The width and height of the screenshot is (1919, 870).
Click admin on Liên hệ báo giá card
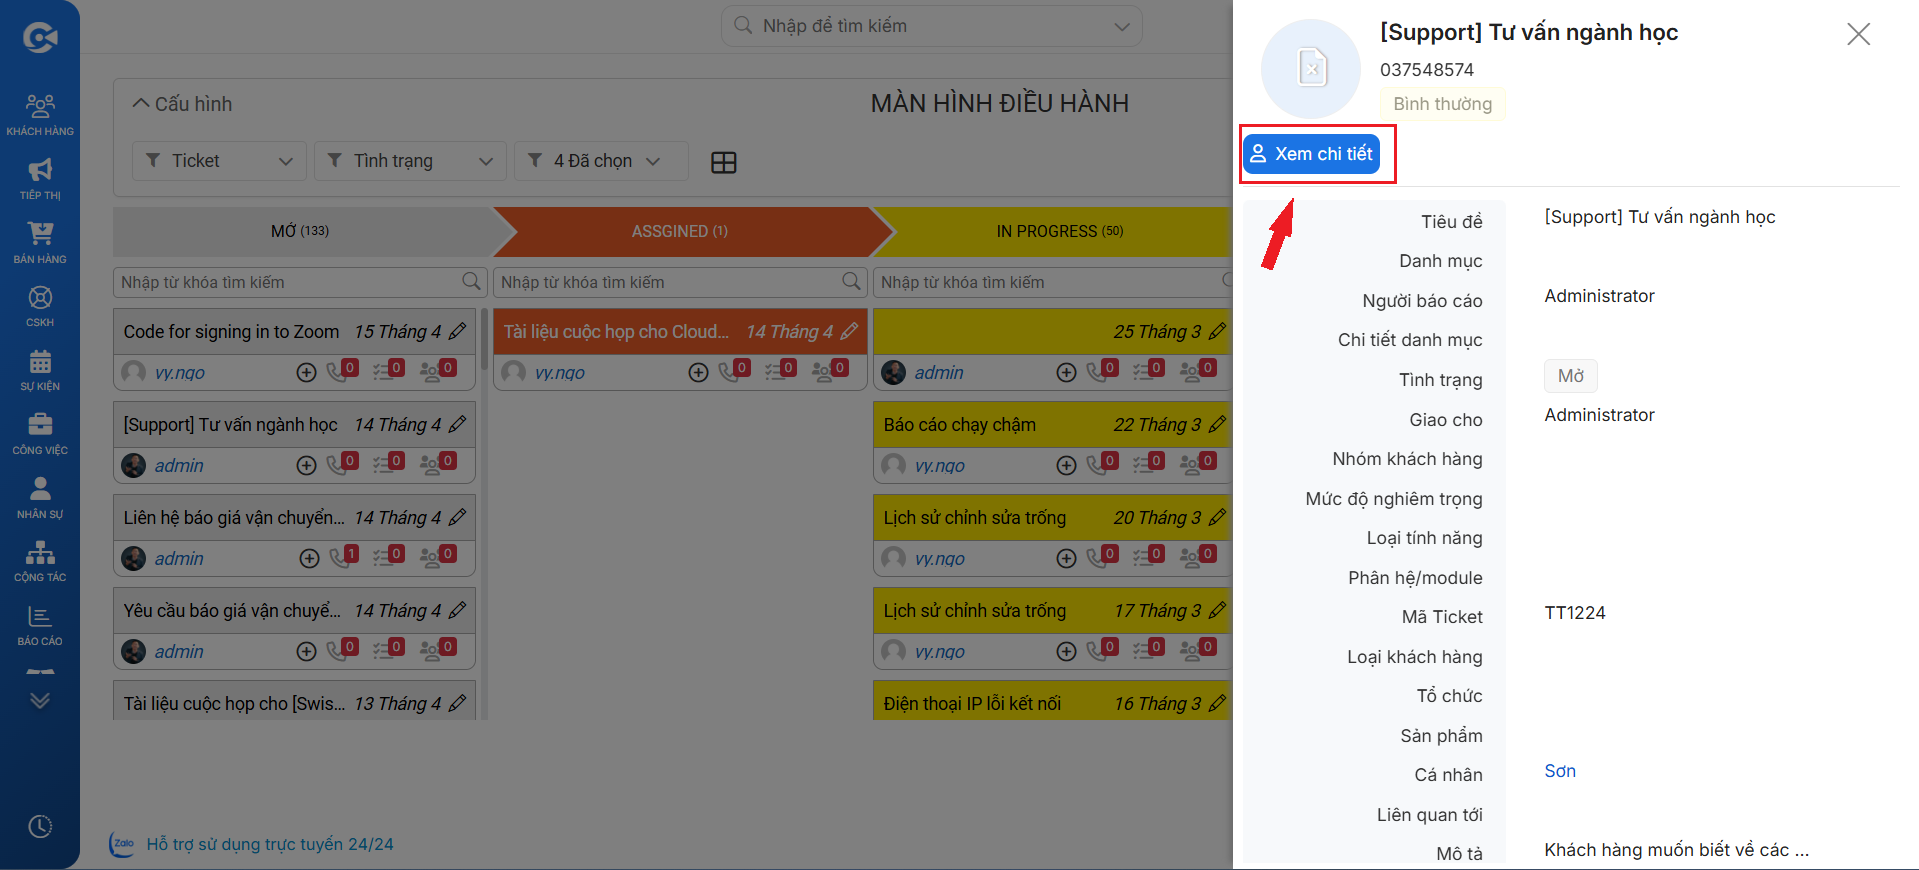[x=179, y=558]
